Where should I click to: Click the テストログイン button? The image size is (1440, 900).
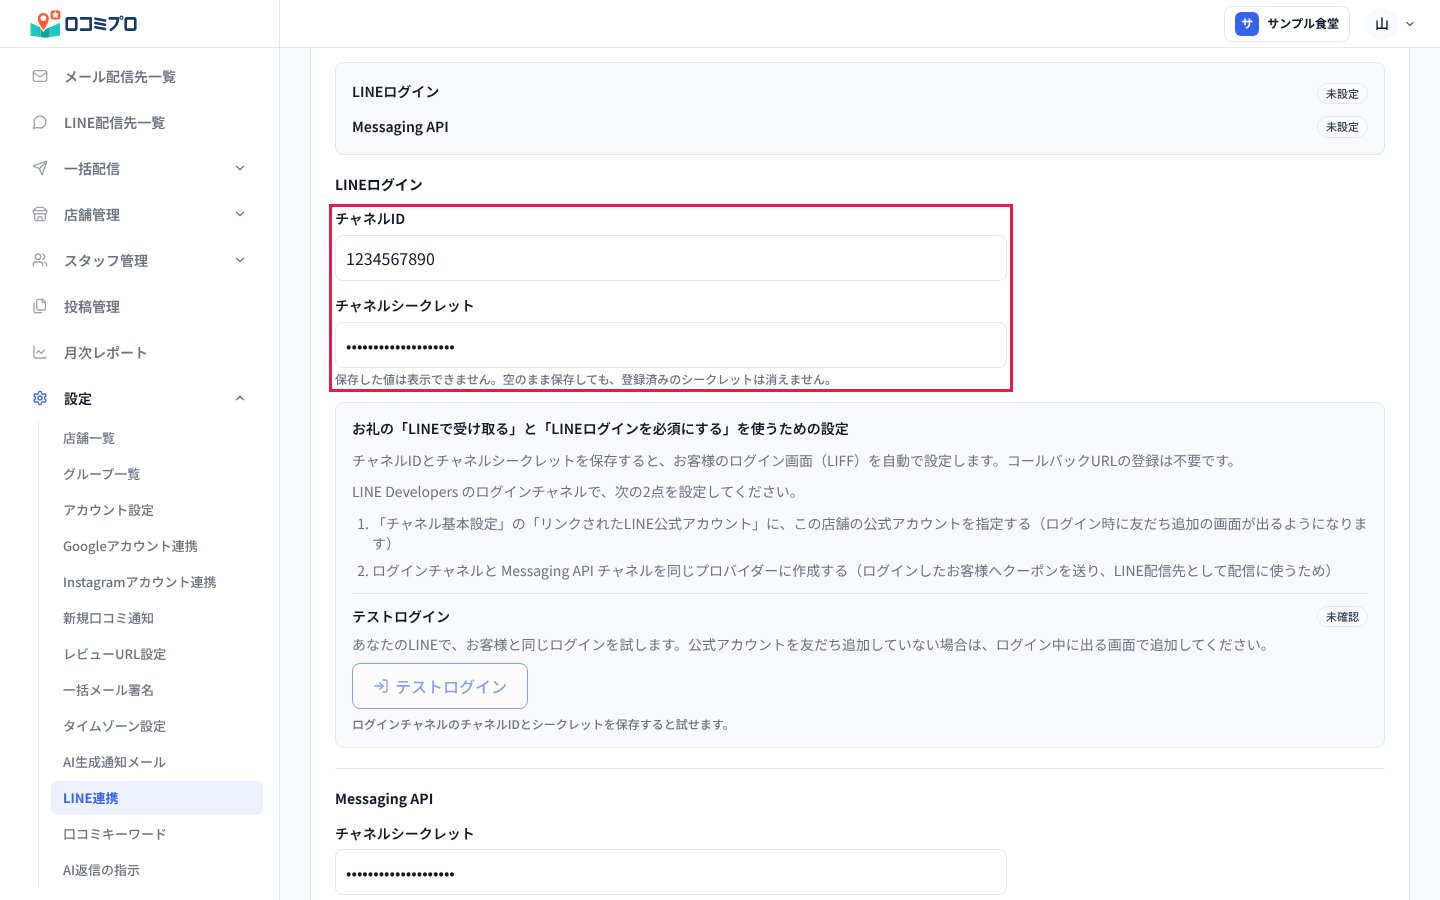[x=440, y=687]
